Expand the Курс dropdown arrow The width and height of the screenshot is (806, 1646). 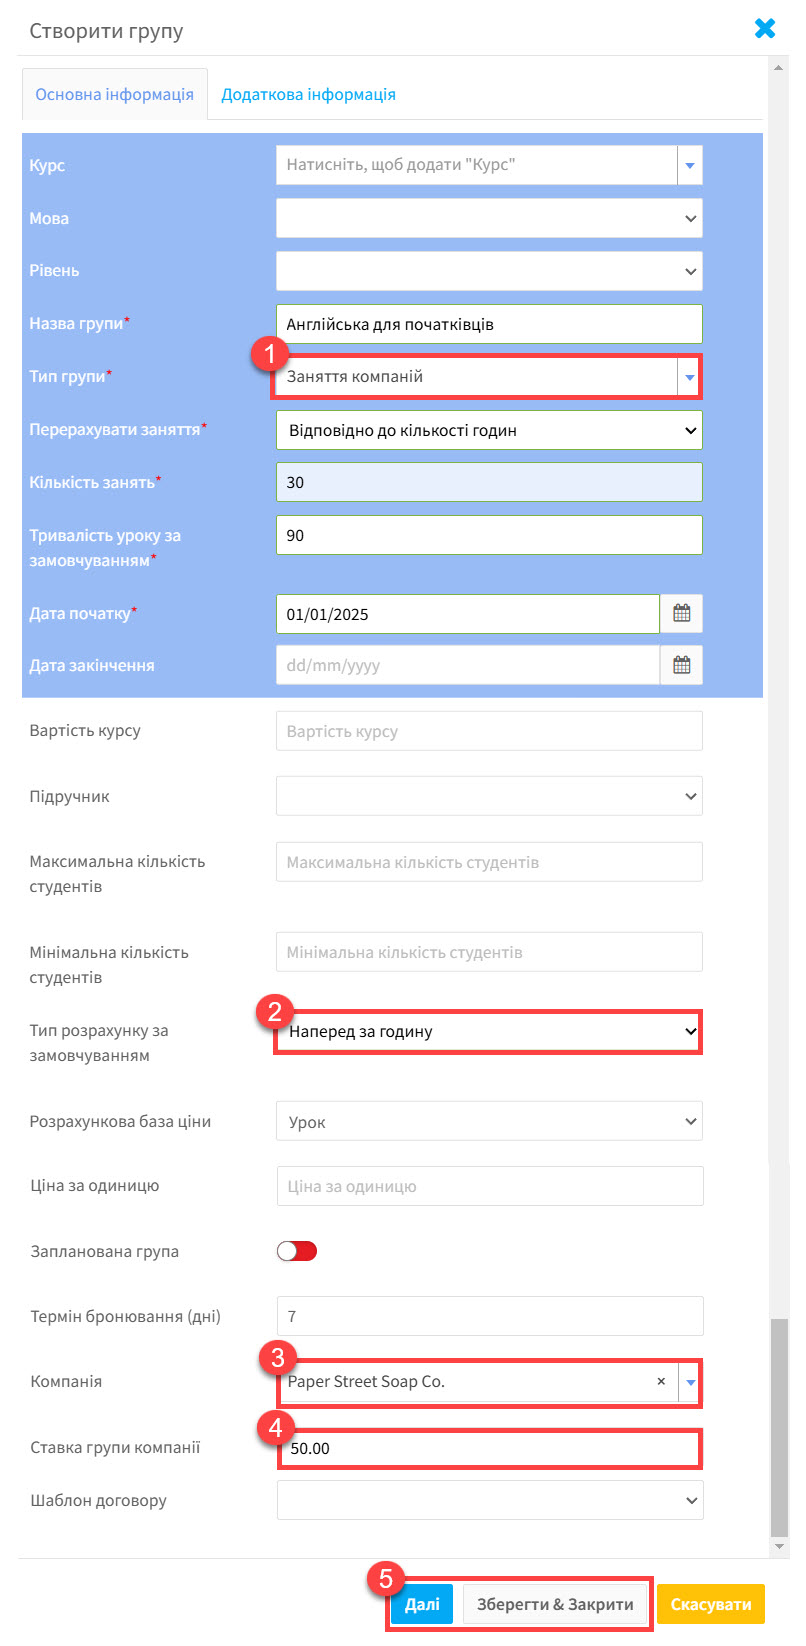click(690, 165)
